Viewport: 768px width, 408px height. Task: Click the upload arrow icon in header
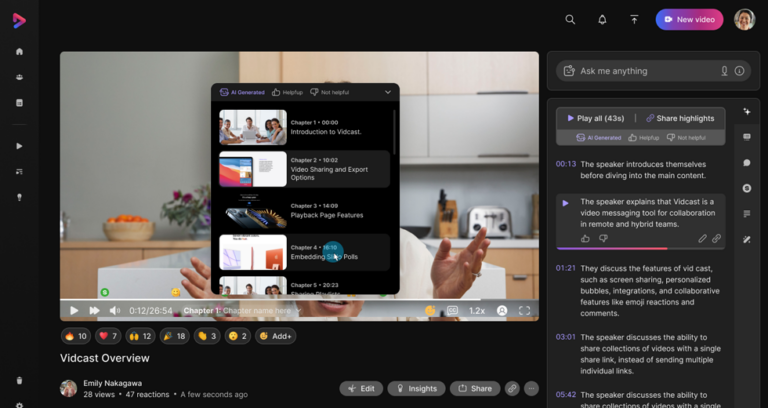[x=634, y=19]
